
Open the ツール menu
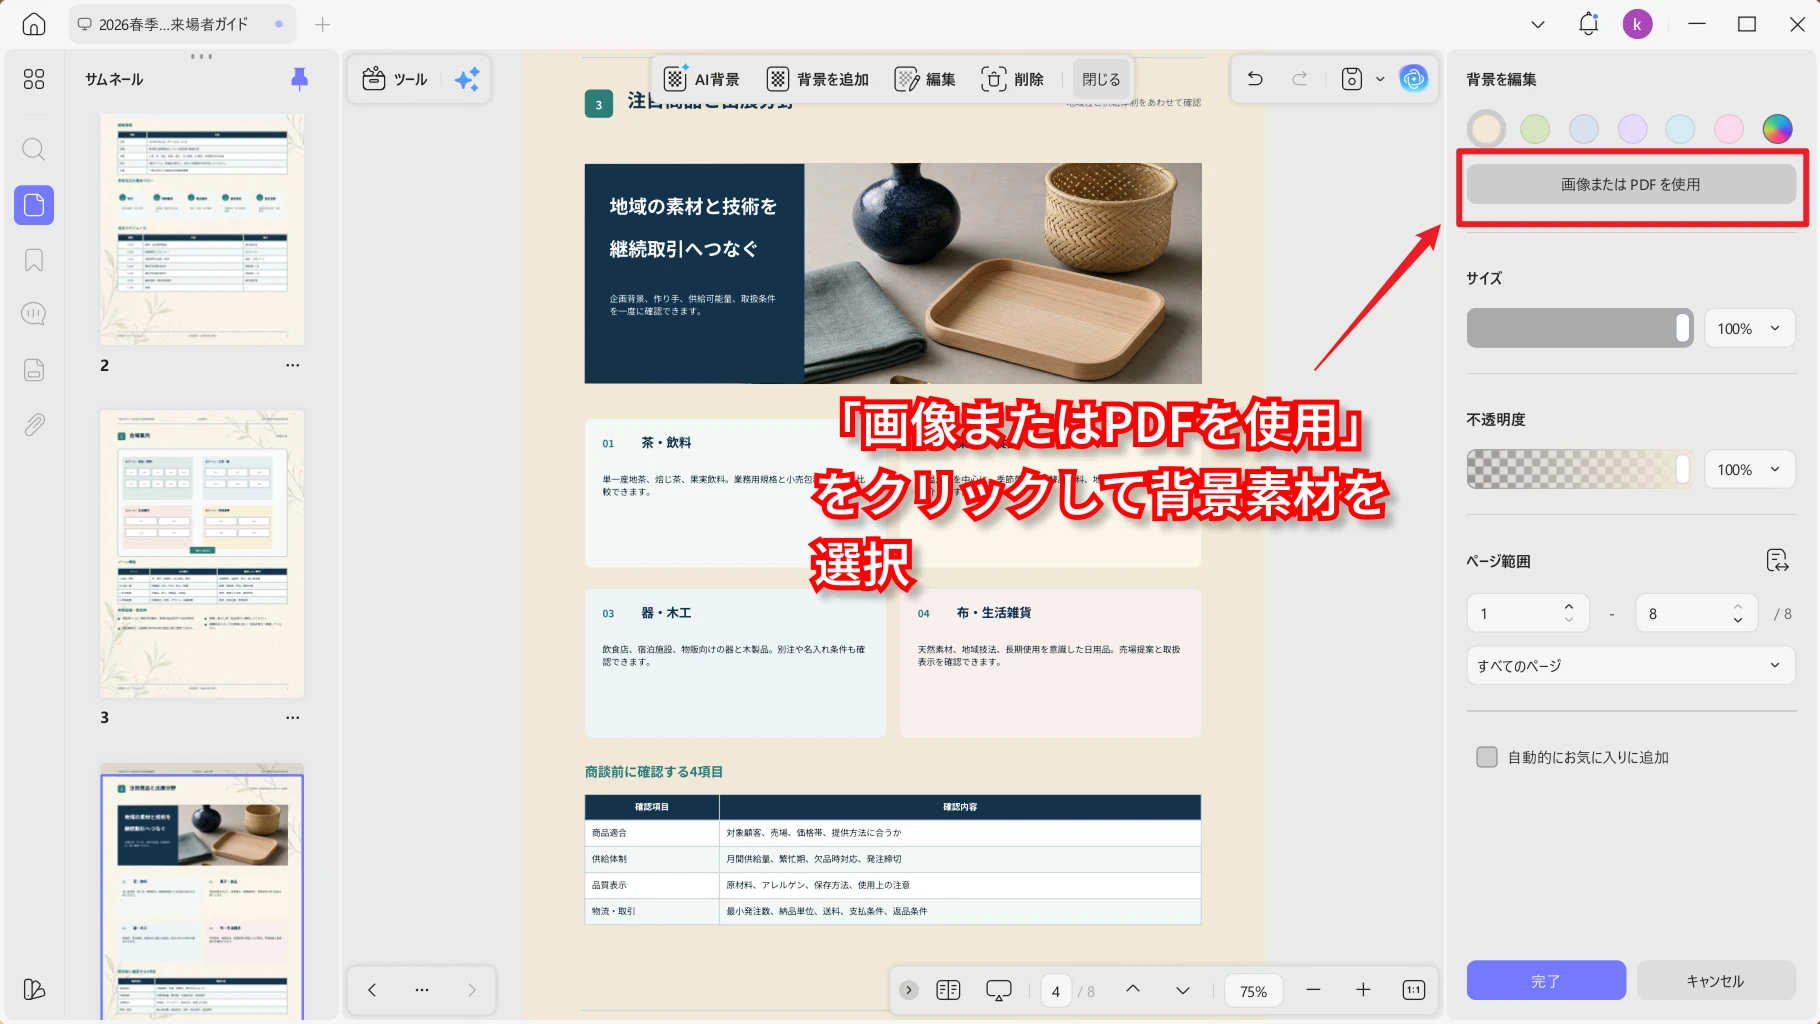(x=395, y=79)
